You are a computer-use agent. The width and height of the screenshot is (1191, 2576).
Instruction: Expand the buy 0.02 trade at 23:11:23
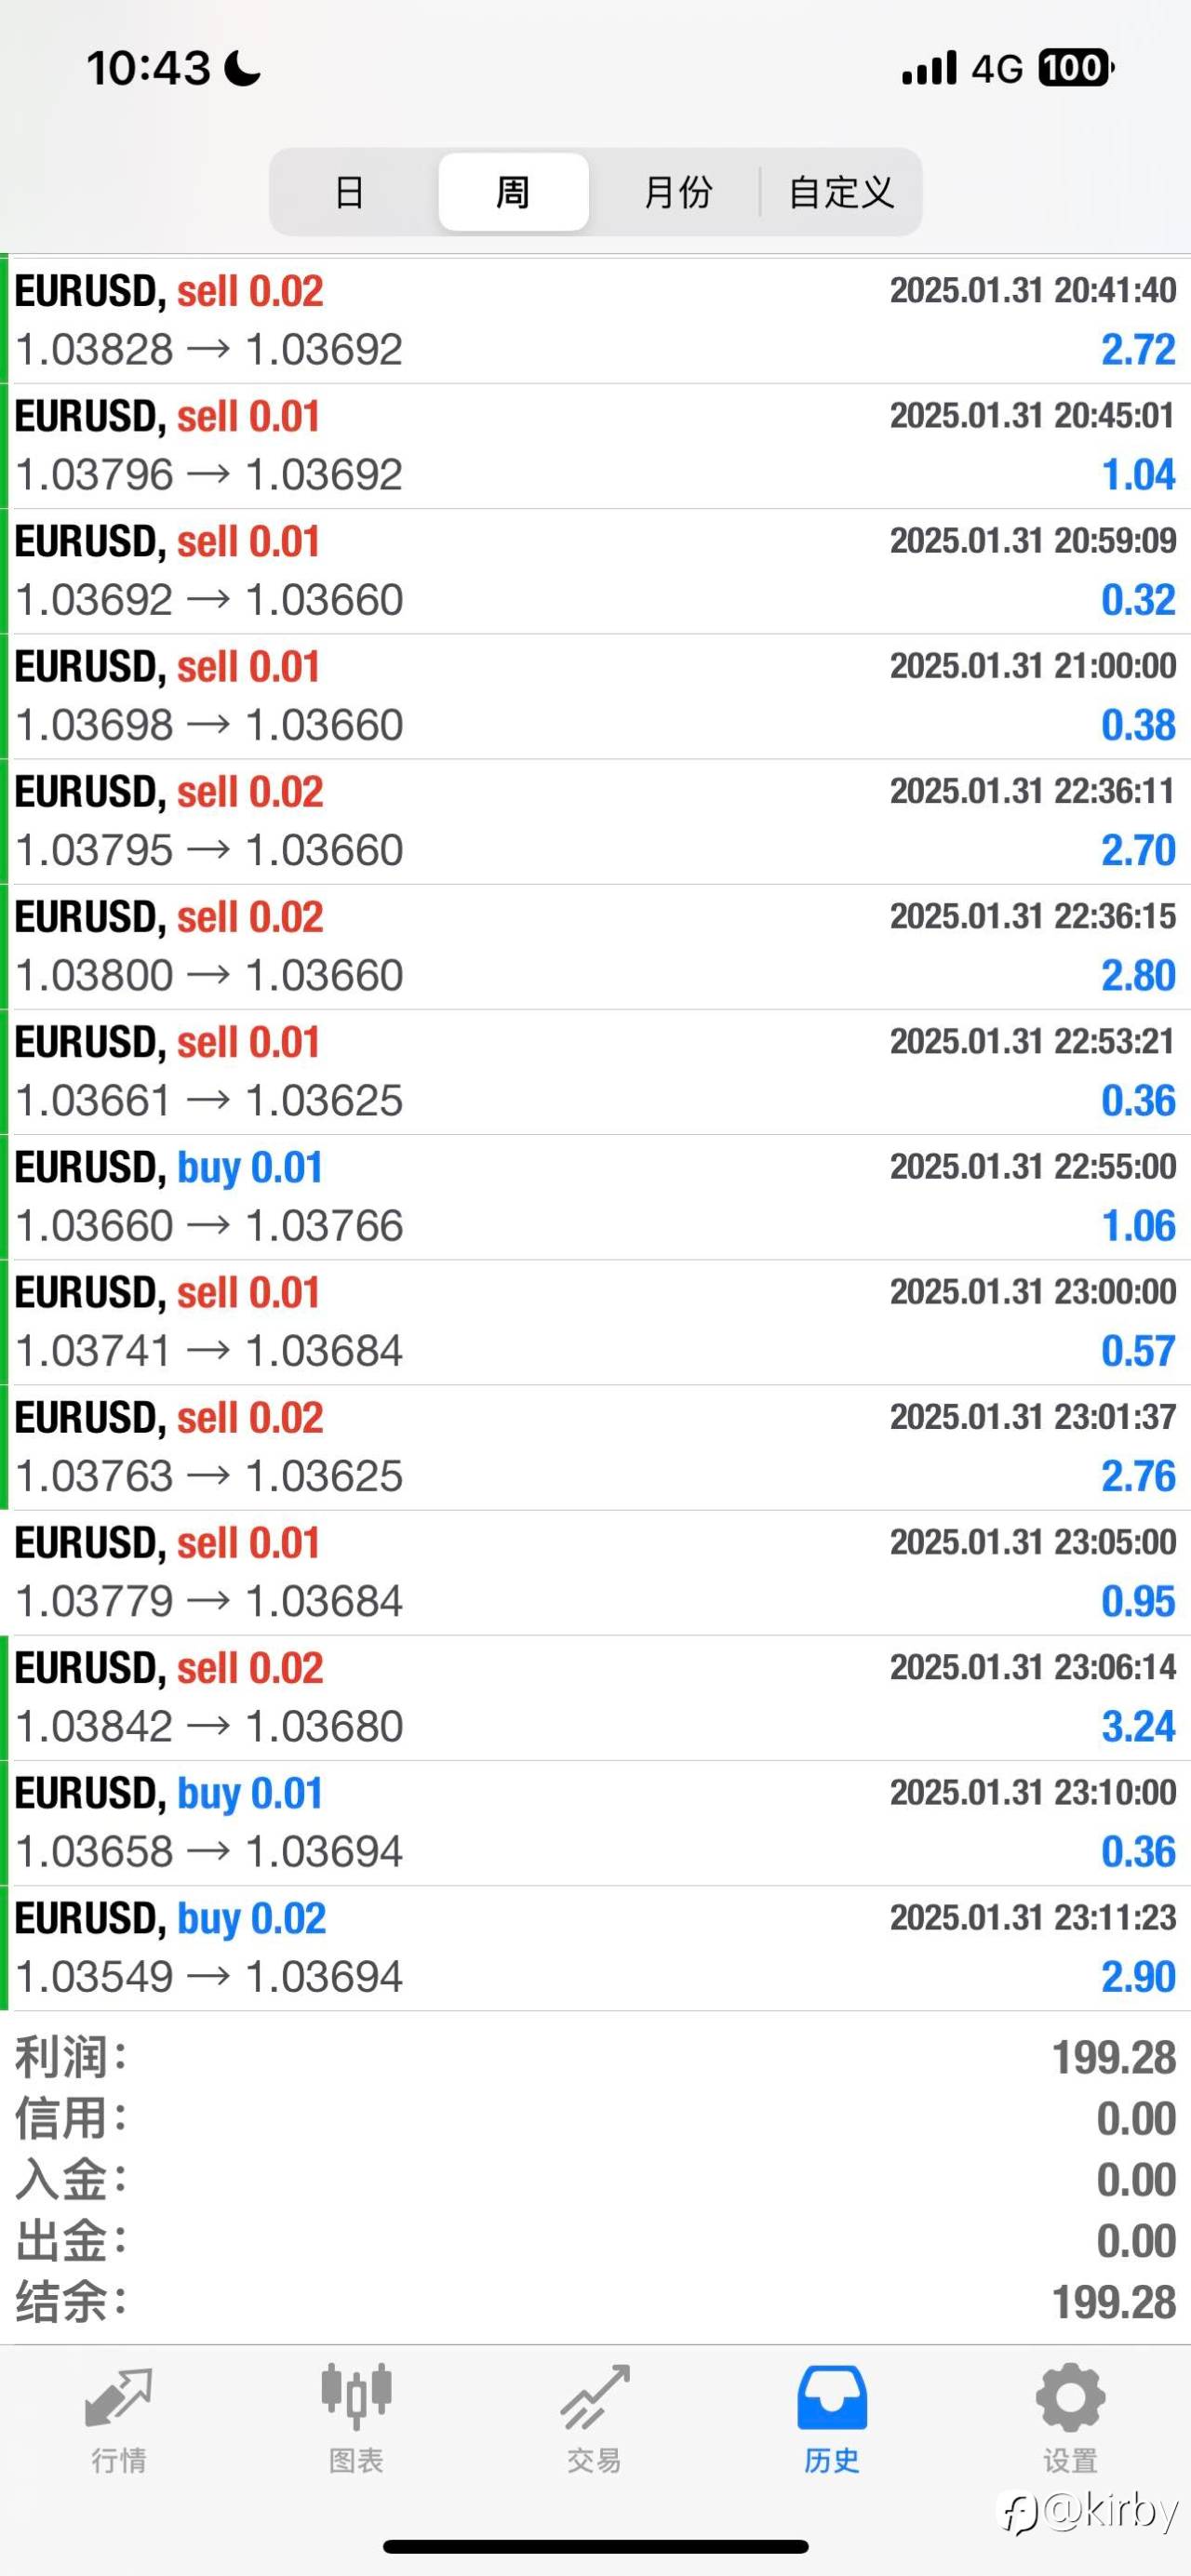coord(595,1947)
